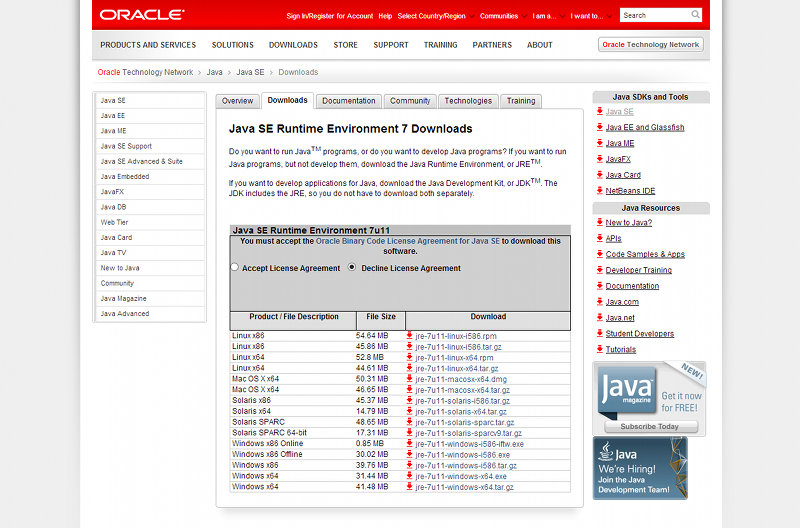Click arrow icon beside Code Samples & Apps
The image size is (800, 528).
click(599, 254)
